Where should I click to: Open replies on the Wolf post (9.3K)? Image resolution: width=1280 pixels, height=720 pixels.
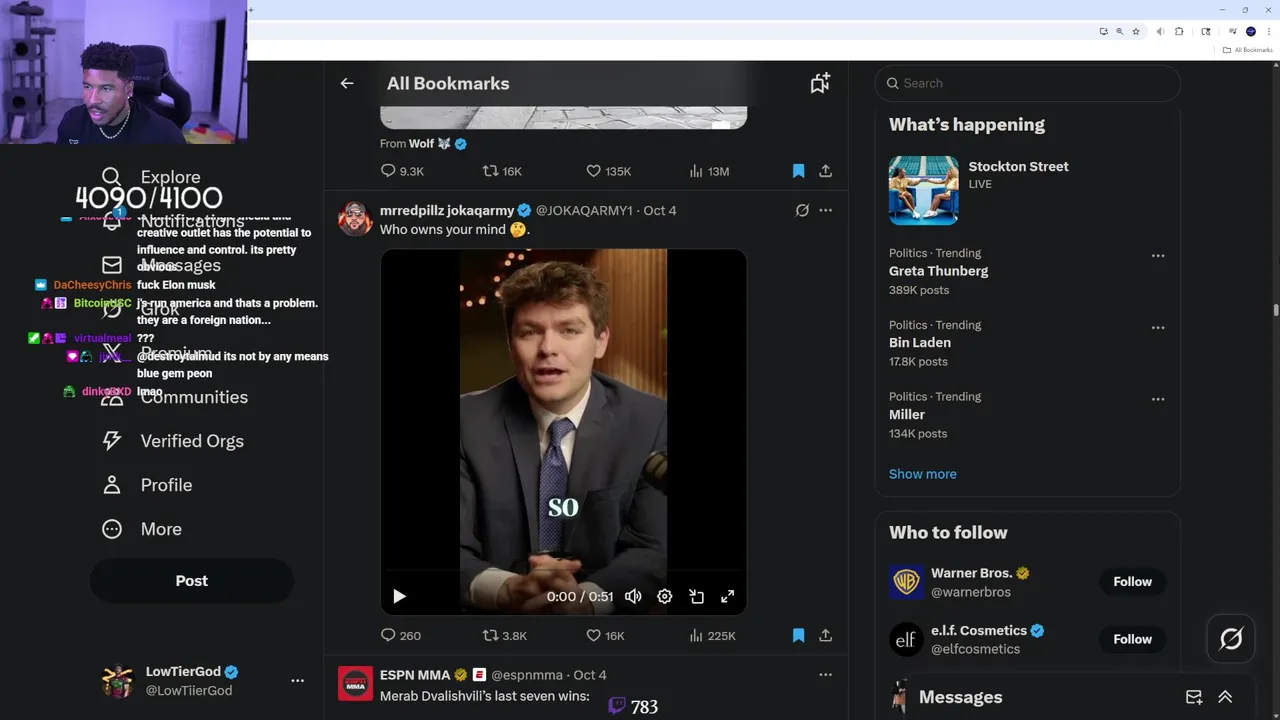coord(402,171)
